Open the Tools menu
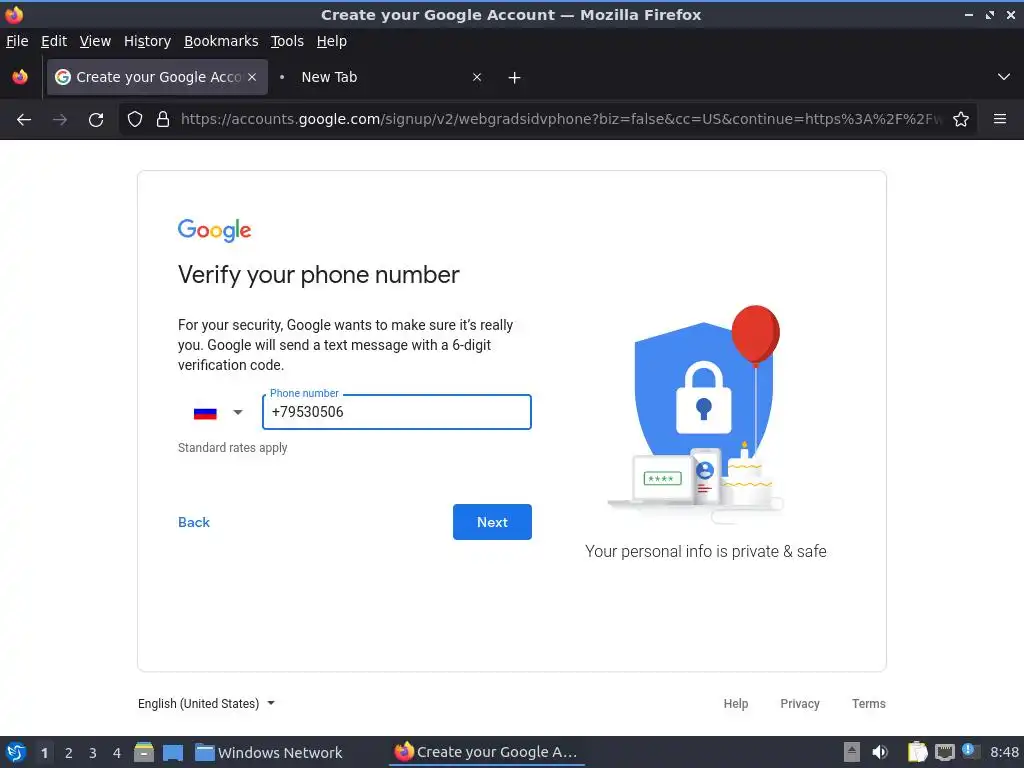1024x768 pixels. 287,41
